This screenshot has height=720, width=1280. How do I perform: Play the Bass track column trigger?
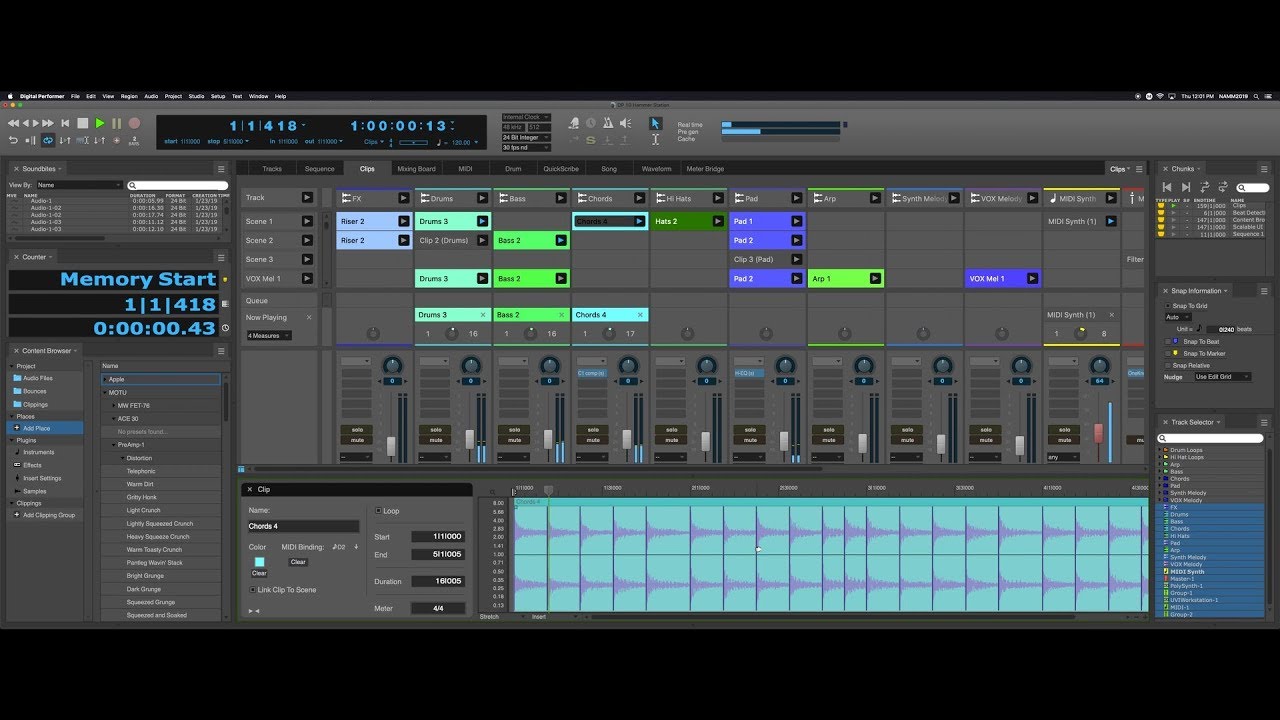coord(561,198)
